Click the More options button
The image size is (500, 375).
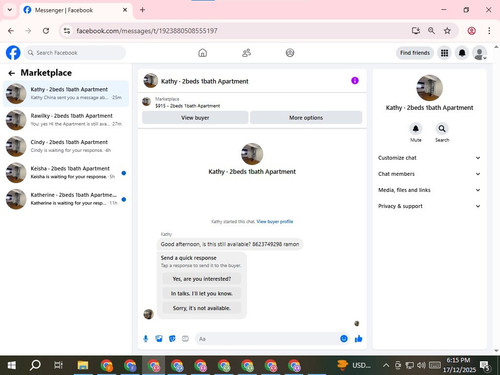pos(306,118)
